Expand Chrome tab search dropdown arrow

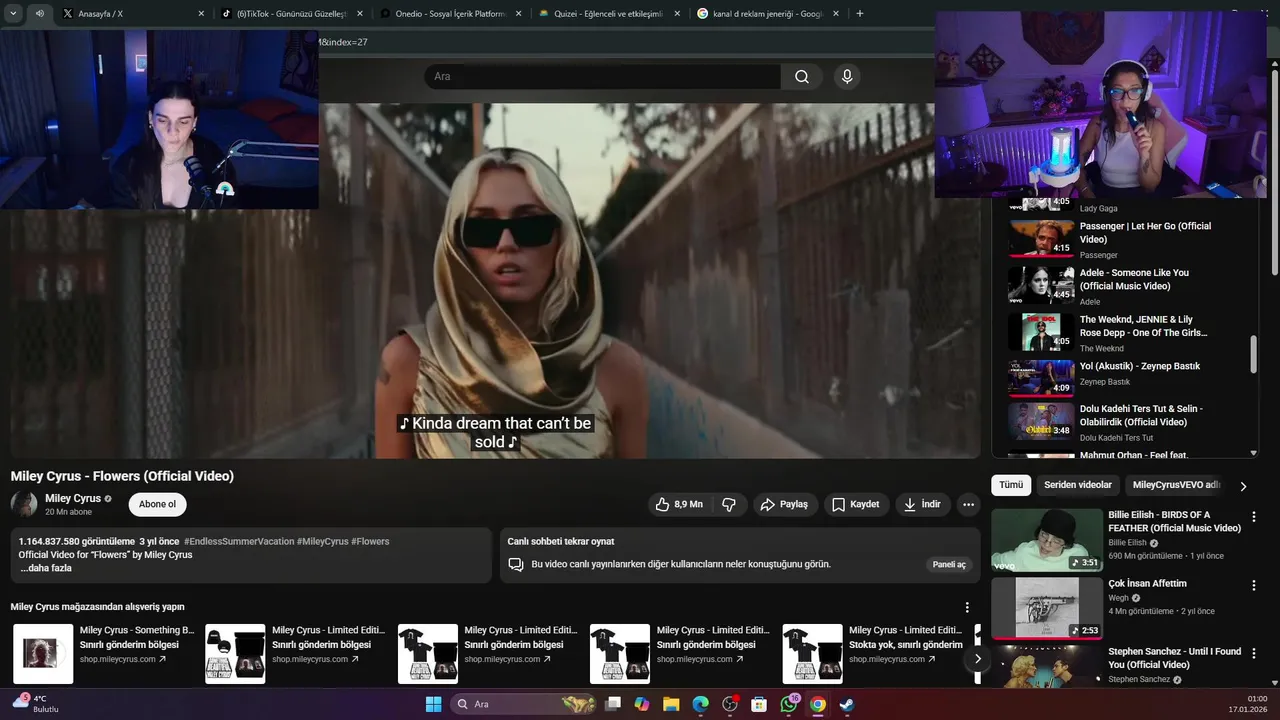click(13, 14)
